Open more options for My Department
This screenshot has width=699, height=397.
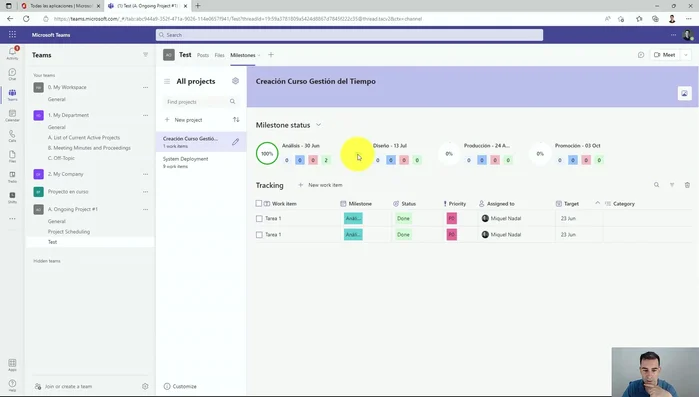pos(145,115)
